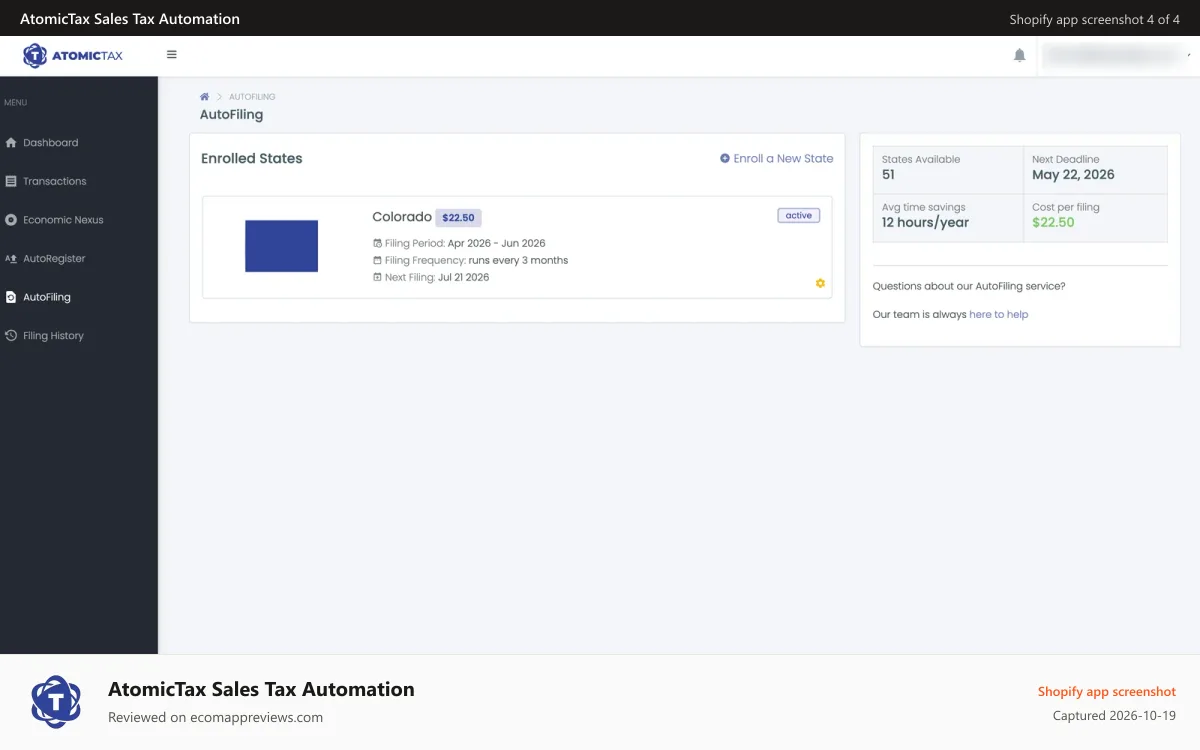Click Filing Period Apr 2026 - Jun 2026
Image resolution: width=1200 pixels, height=750 pixels.
[x=465, y=243]
